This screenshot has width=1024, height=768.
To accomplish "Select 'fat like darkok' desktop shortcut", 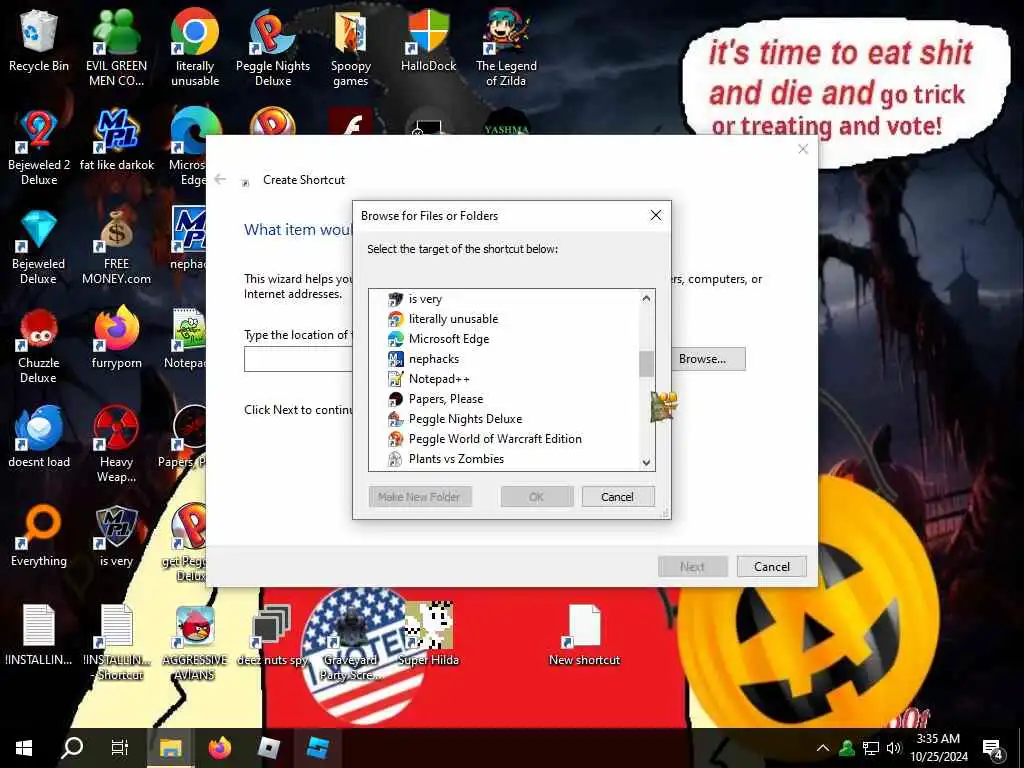I will [116, 140].
